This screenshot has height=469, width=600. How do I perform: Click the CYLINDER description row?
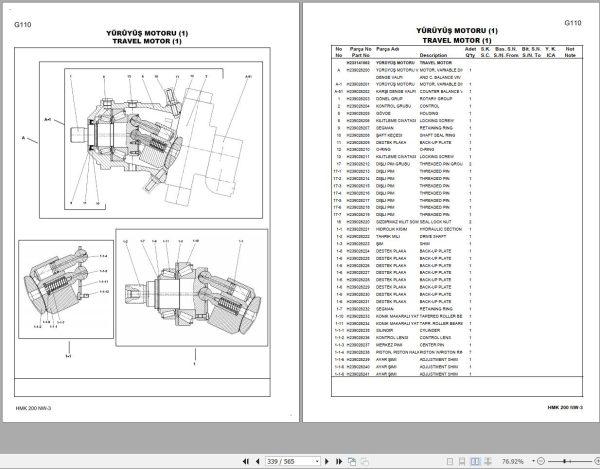[430, 330]
